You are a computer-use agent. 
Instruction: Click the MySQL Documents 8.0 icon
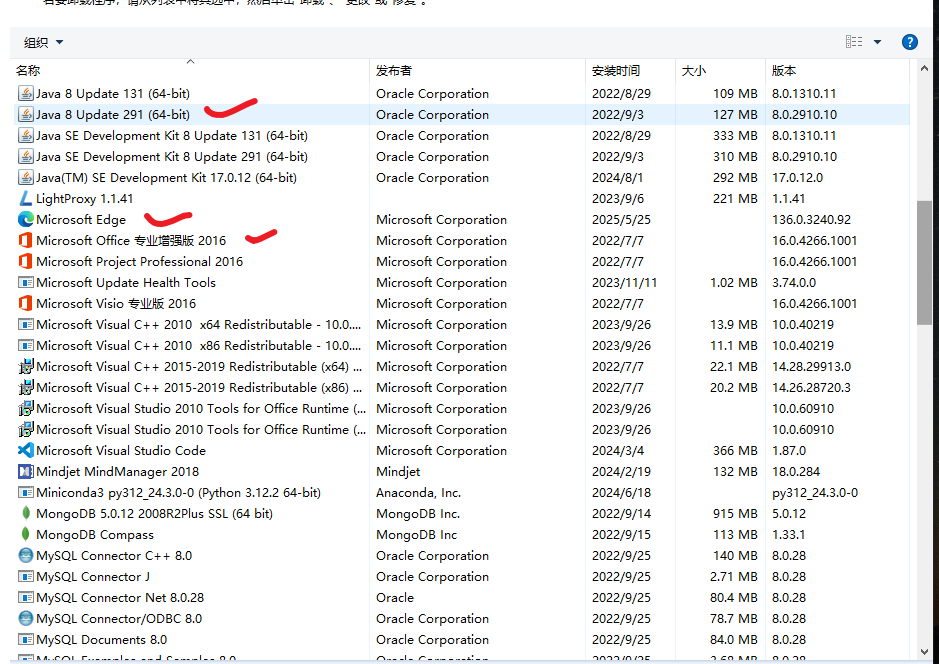pos(25,639)
